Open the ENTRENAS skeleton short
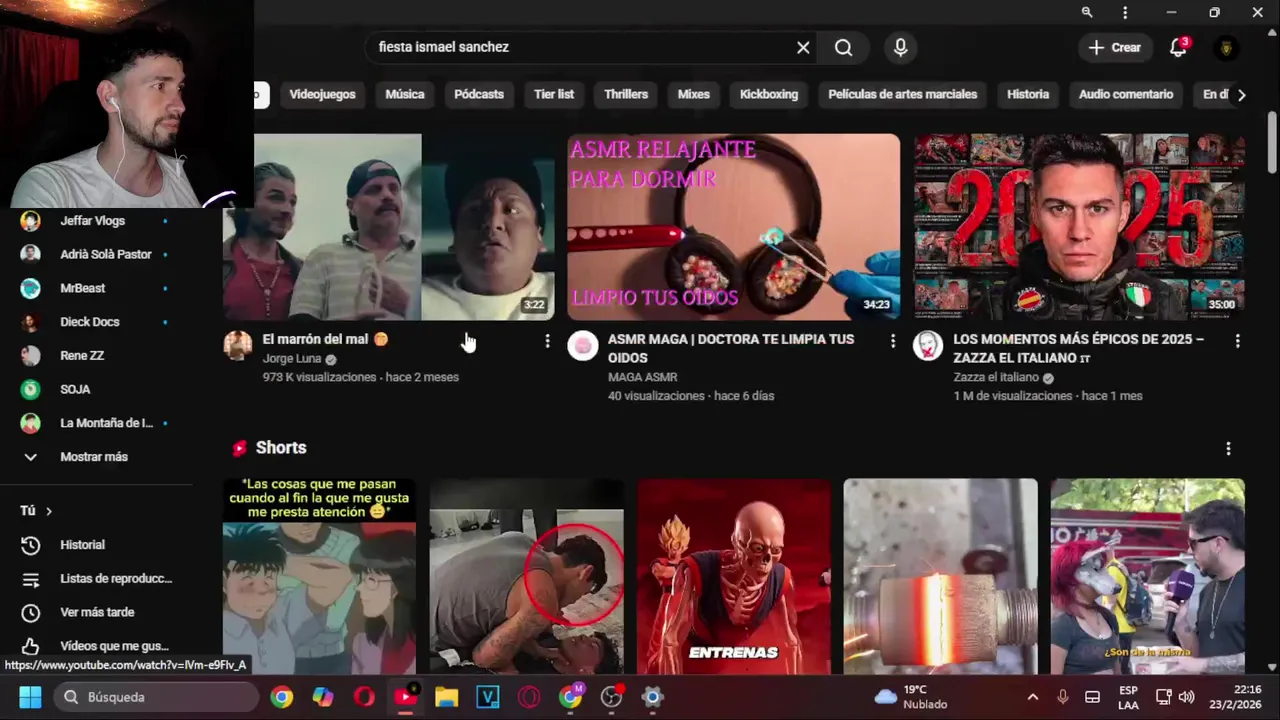Viewport: 1280px width, 720px height. point(733,576)
